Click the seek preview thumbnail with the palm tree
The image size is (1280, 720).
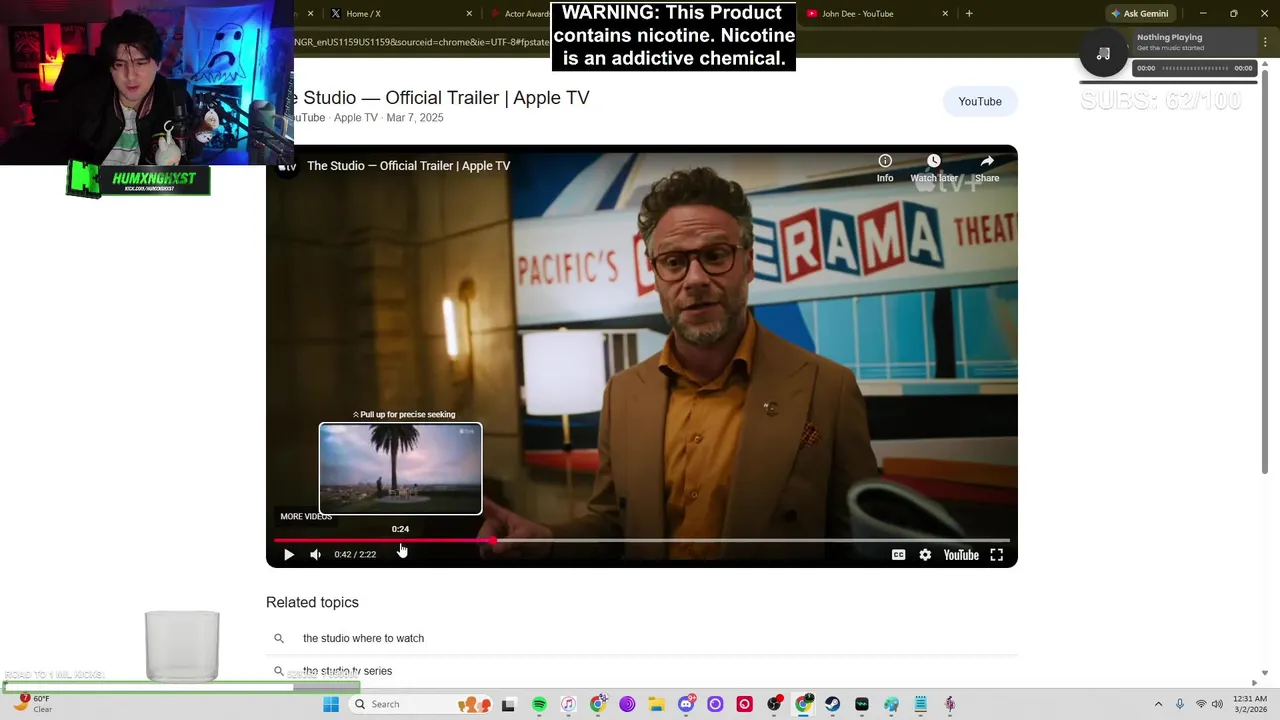[x=400, y=468]
